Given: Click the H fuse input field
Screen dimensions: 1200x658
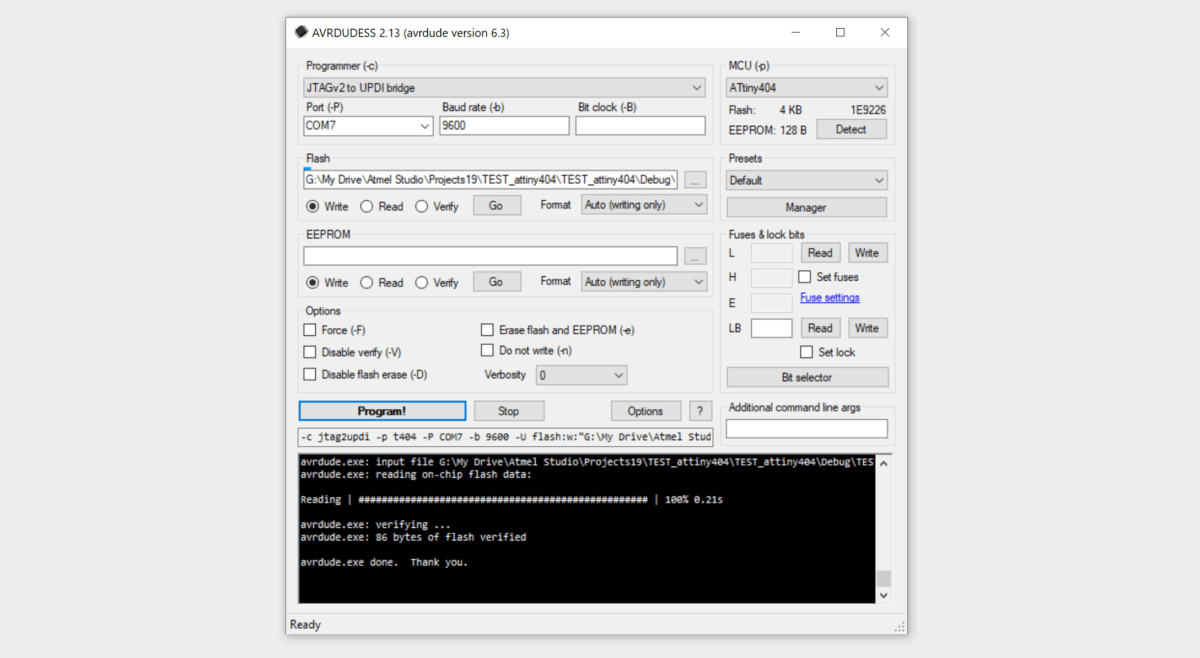Looking at the screenshot, I should [x=771, y=277].
